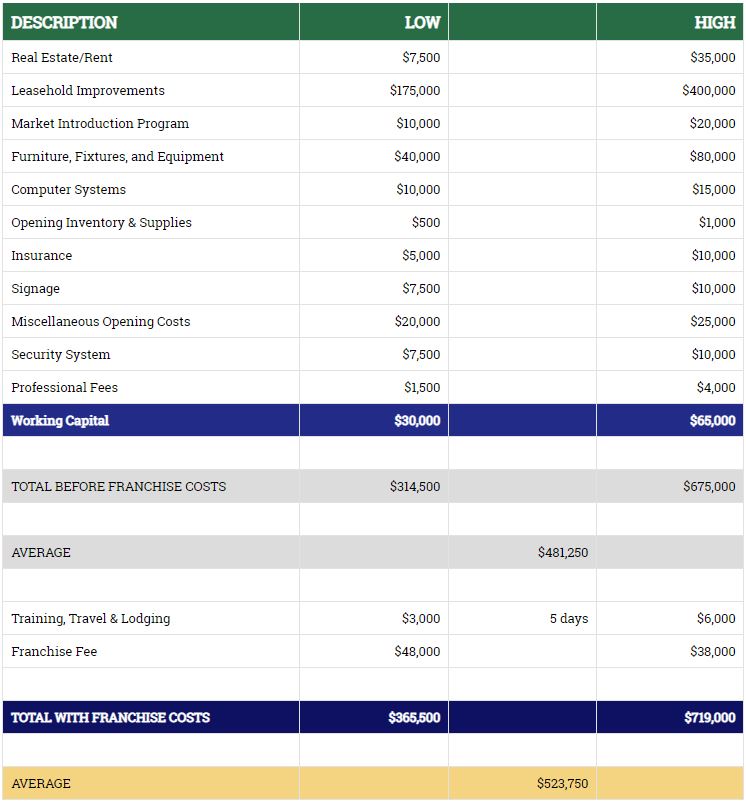746x801 pixels.
Task: Select the Computer Systems high value $15,000
Action: coord(712,190)
